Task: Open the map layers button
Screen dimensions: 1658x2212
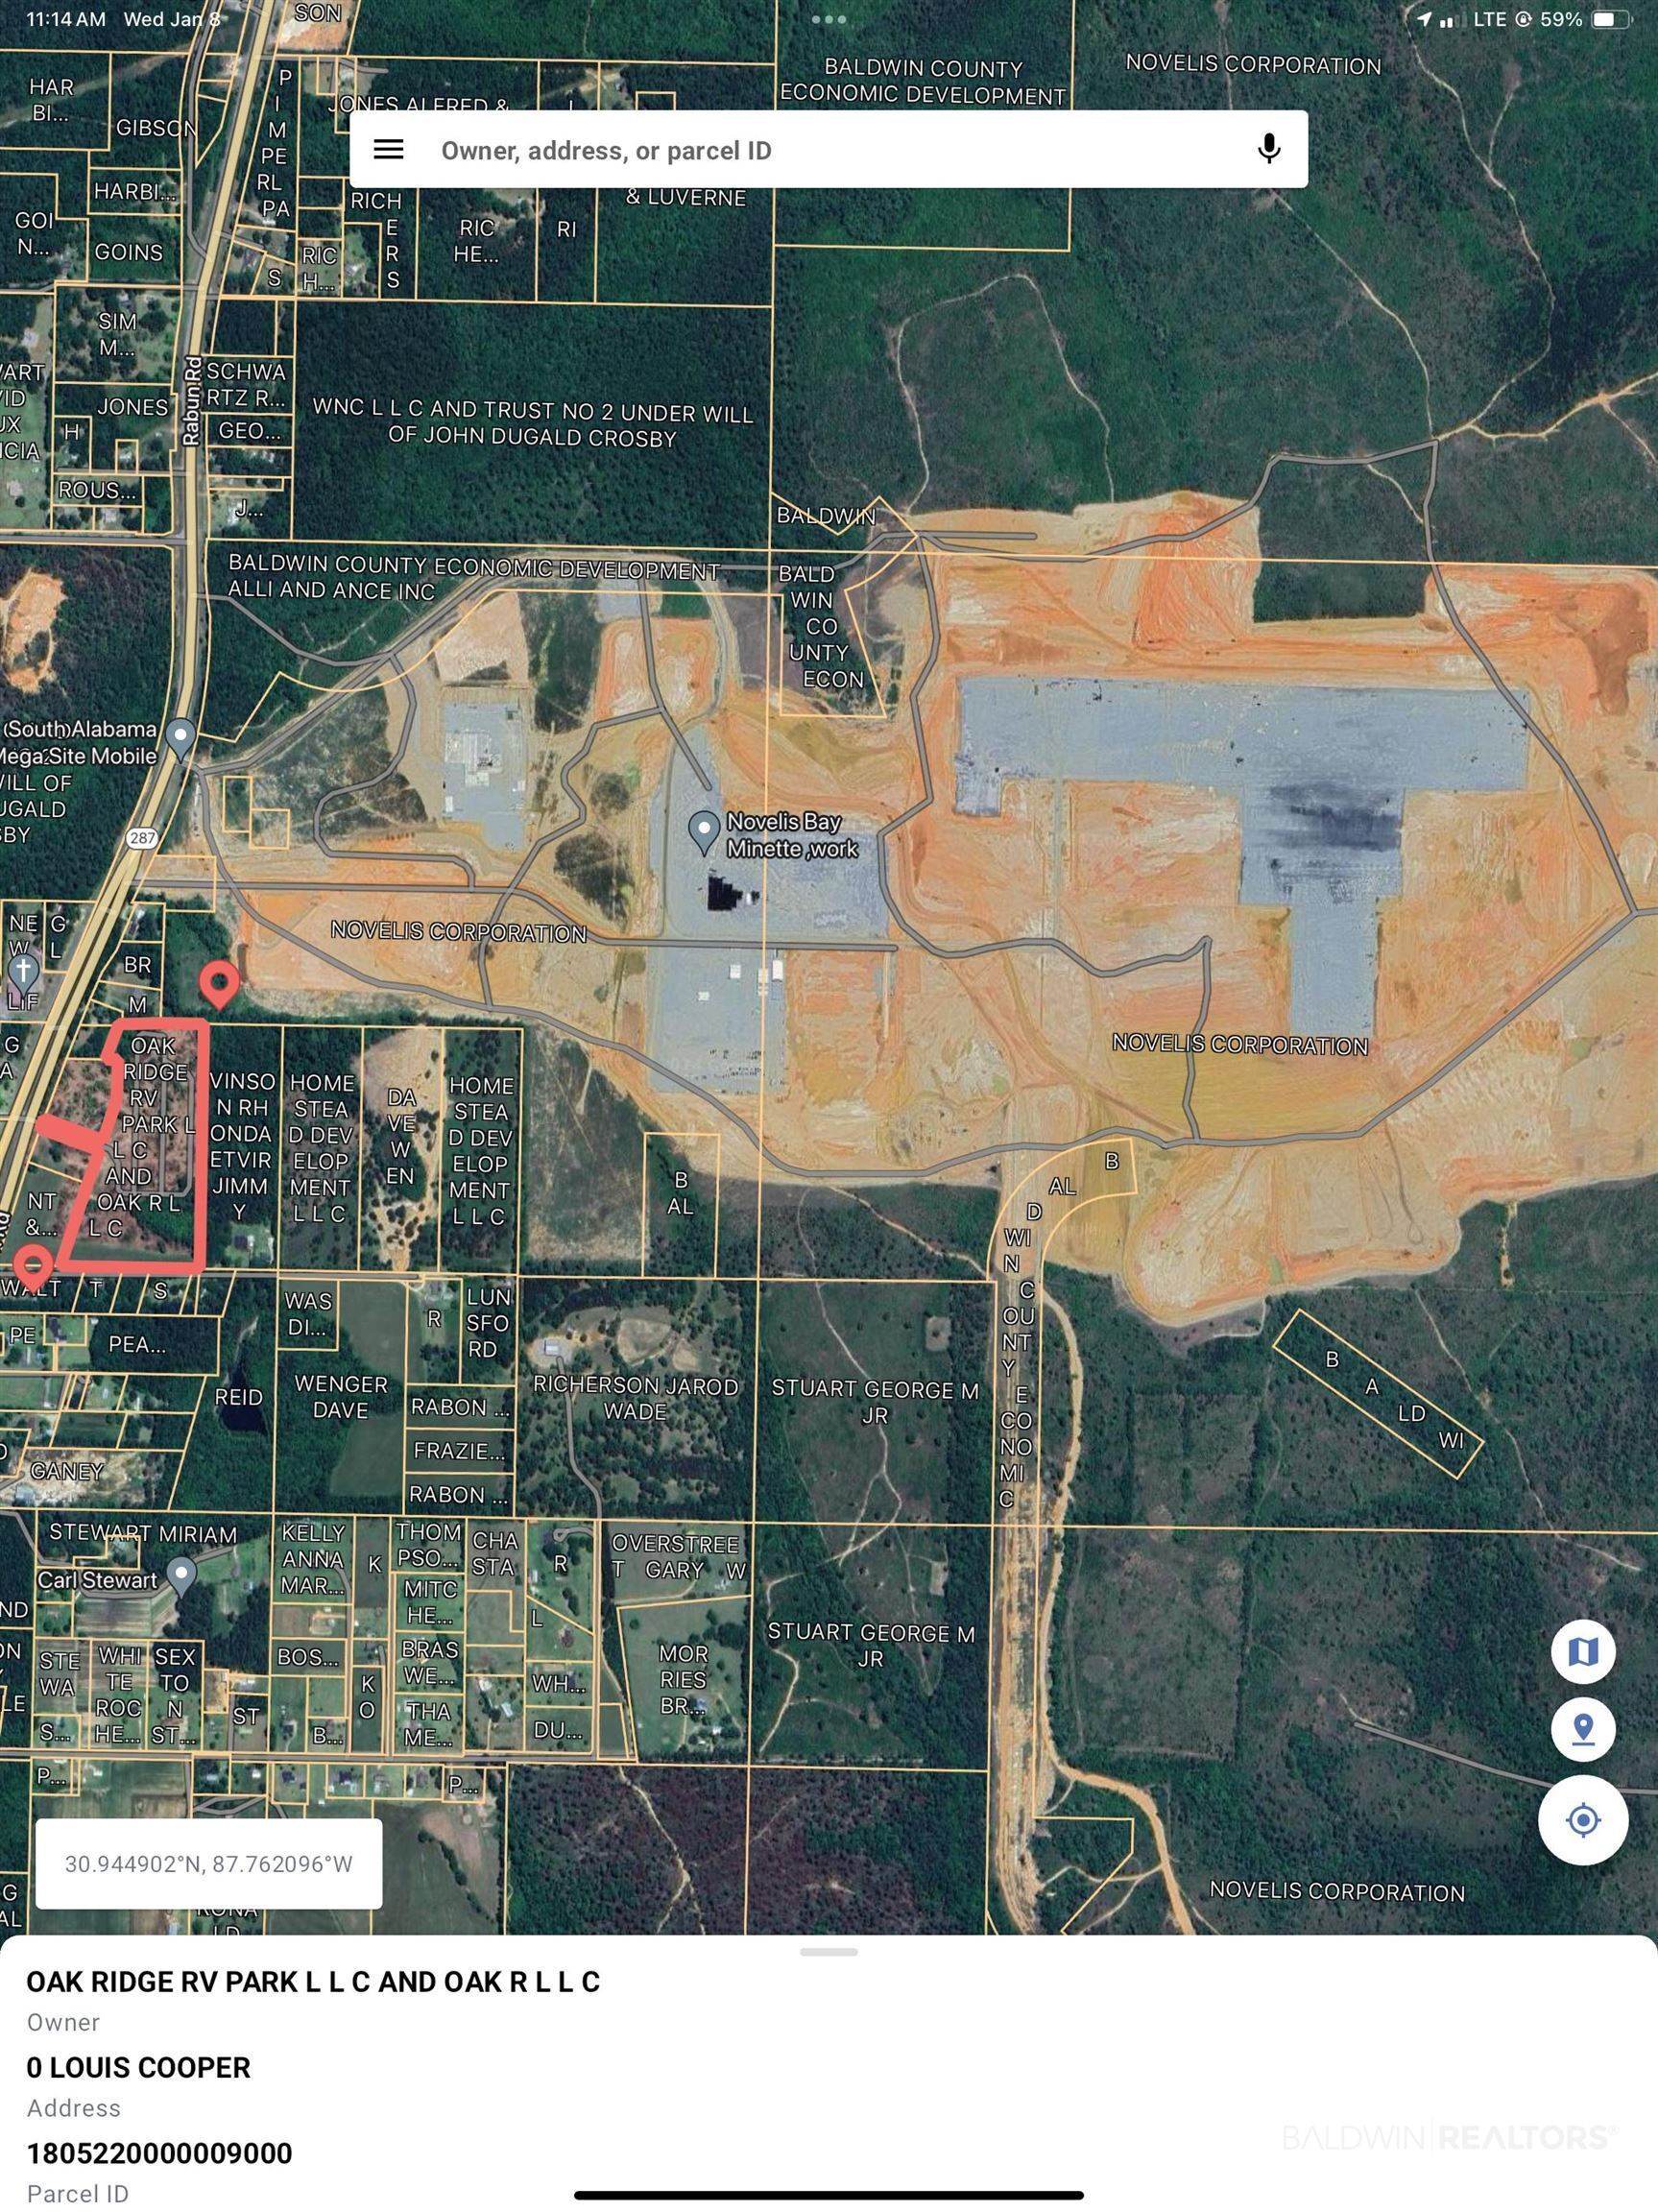Action: tap(1582, 1651)
